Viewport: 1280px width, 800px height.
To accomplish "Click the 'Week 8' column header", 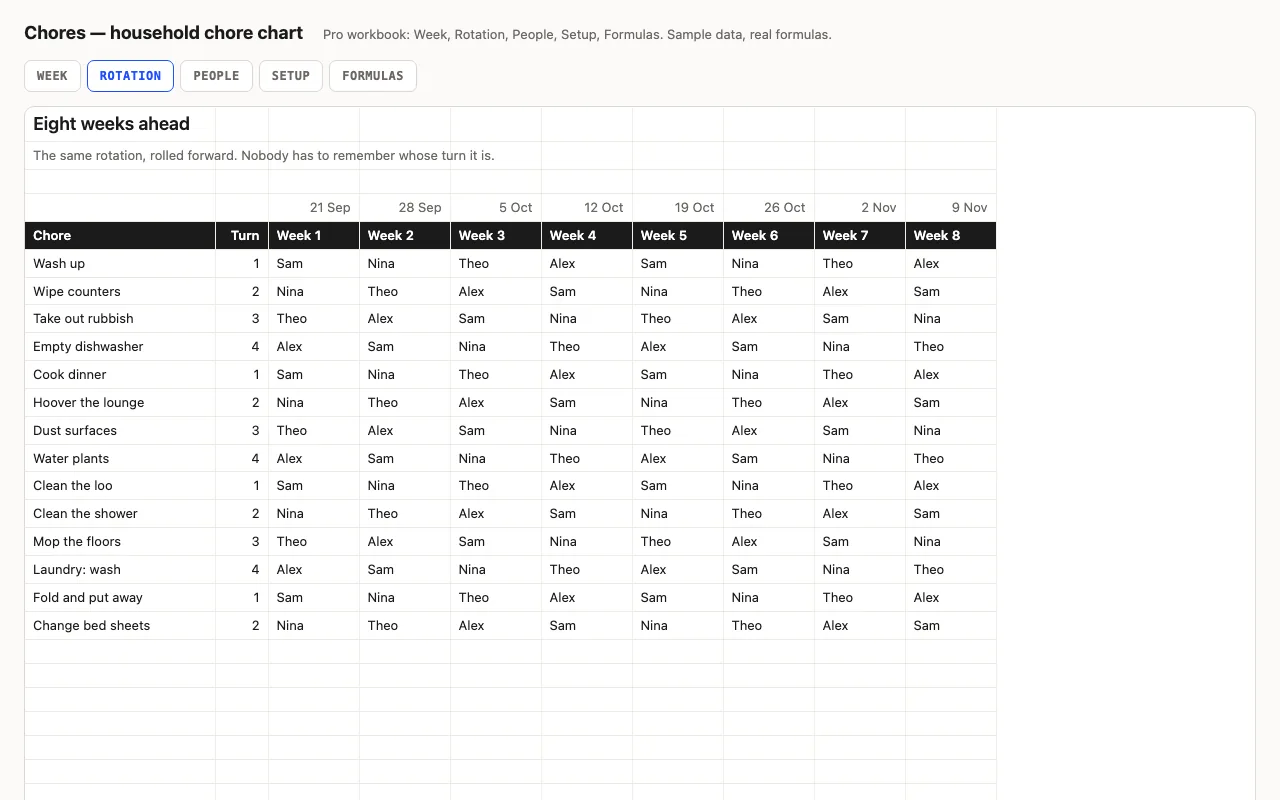I will point(951,236).
